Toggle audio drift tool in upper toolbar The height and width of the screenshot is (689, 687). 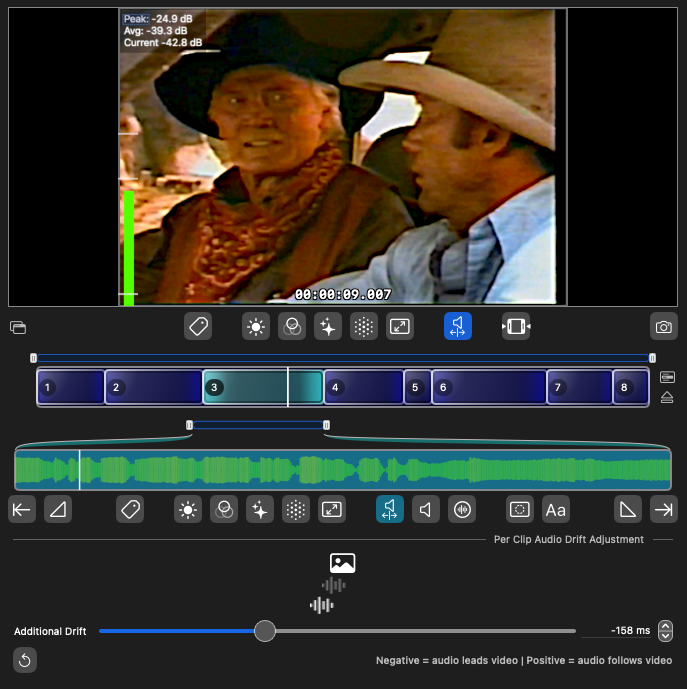[x=458, y=326]
